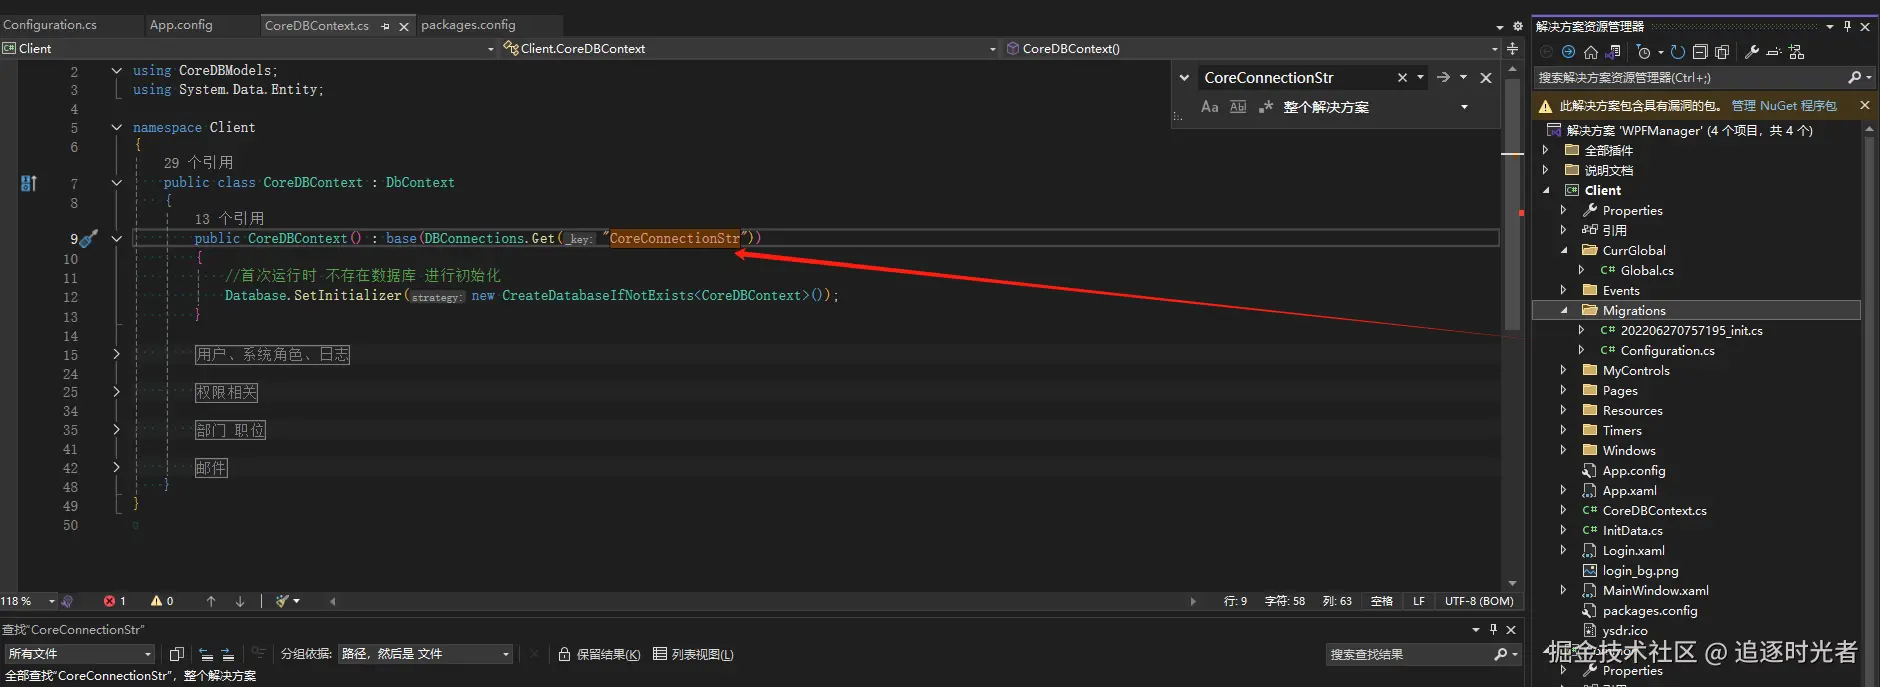This screenshot has width=1880, height=687.
Task: Open the 路径, 然后是 文件 grouping dropdown
Action: [x=425, y=654]
